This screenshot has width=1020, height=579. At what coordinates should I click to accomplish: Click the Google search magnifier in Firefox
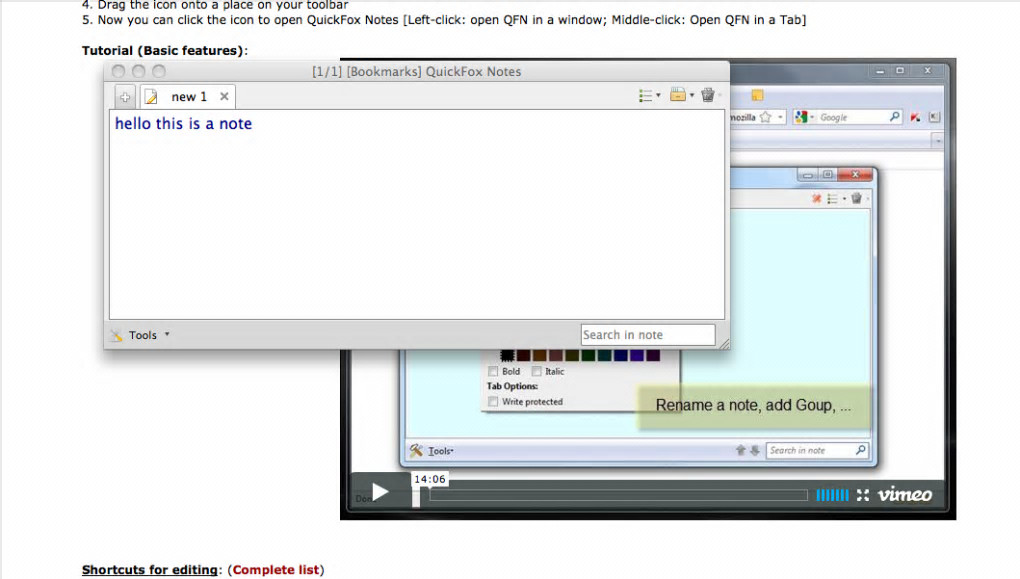point(894,116)
